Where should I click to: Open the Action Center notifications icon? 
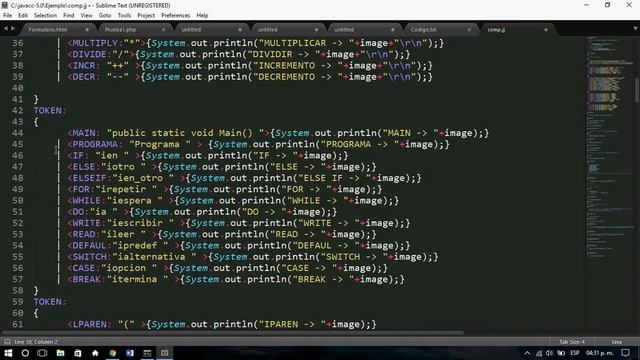[626, 353]
